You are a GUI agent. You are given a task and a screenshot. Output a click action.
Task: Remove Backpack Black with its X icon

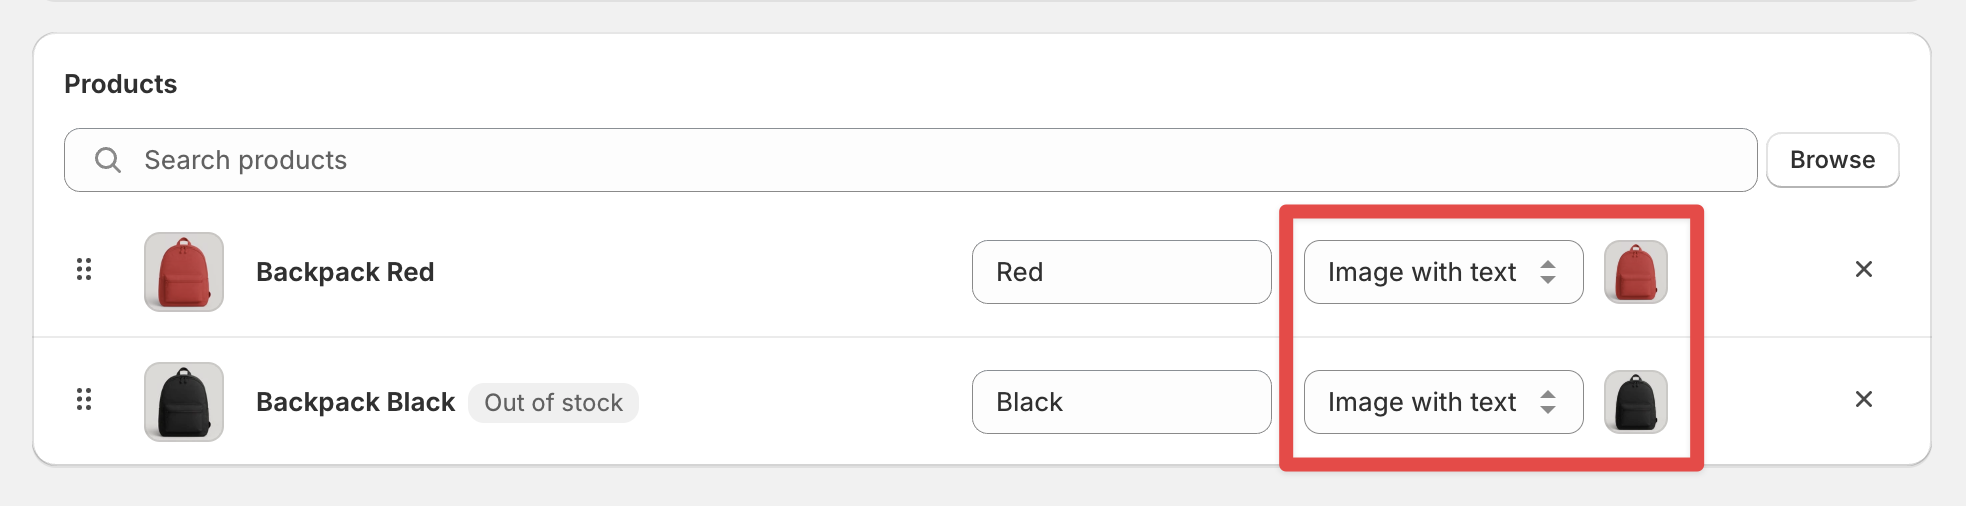coord(1864,399)
